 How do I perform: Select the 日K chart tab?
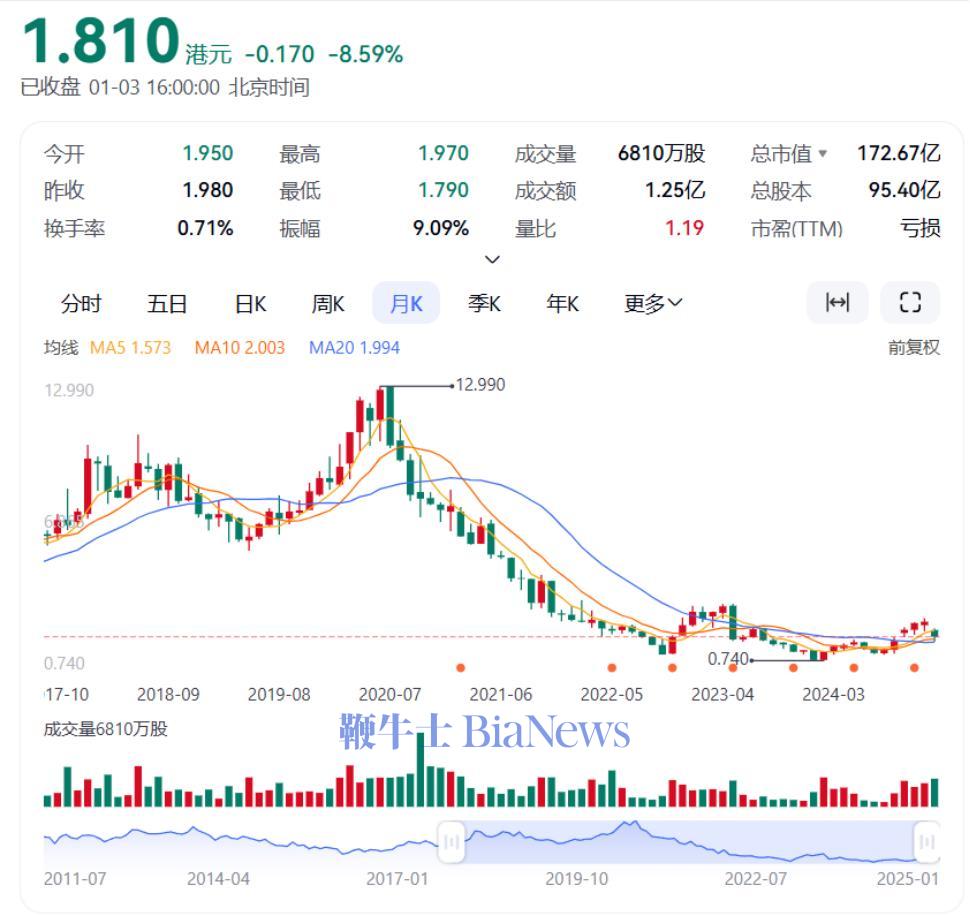[x=250, y=304]
